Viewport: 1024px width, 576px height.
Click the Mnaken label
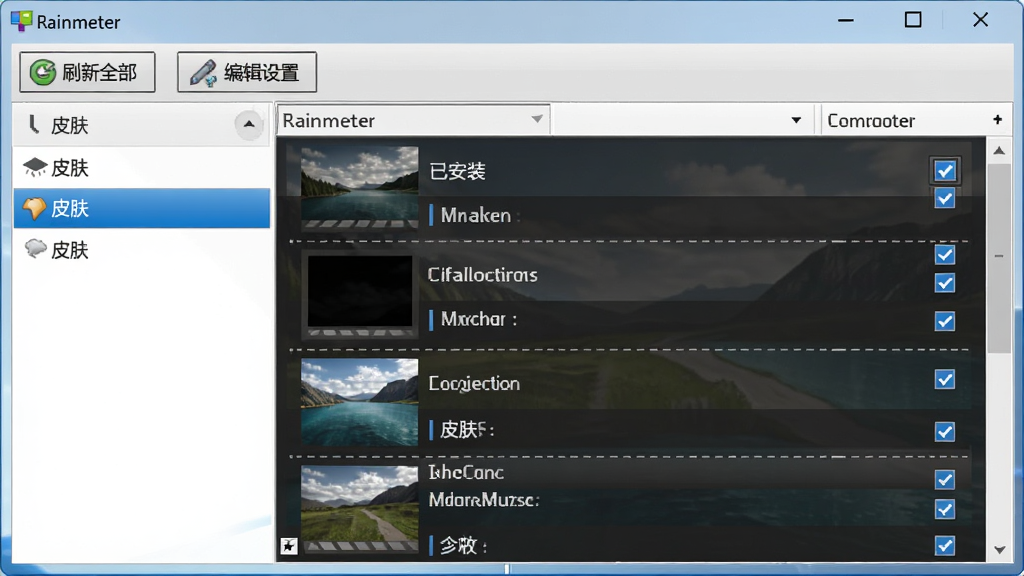click(475, 215)
